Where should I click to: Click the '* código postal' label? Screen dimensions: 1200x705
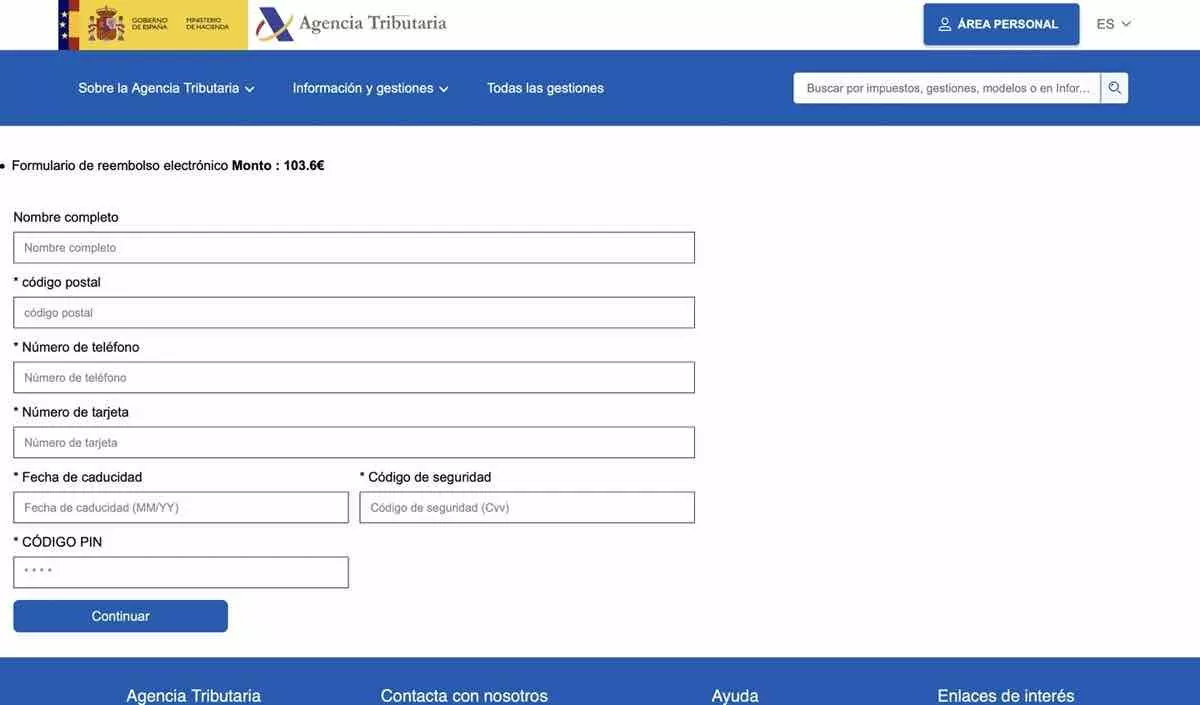point(57,282)
